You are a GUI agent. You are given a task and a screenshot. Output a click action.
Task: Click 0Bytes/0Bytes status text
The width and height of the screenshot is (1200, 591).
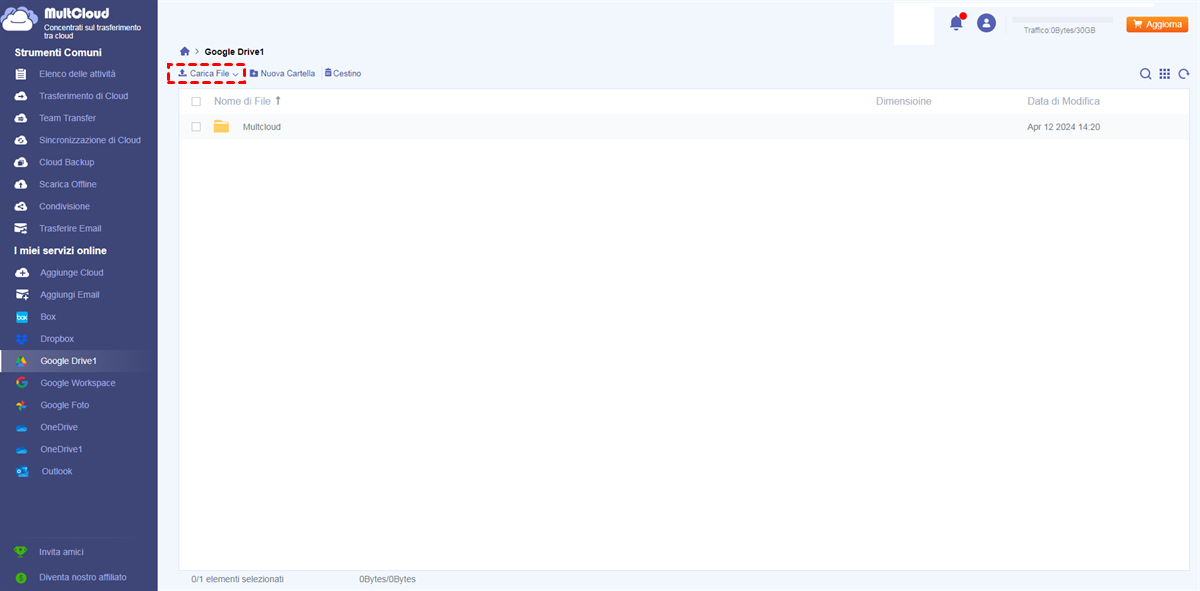tap(387, 579)
